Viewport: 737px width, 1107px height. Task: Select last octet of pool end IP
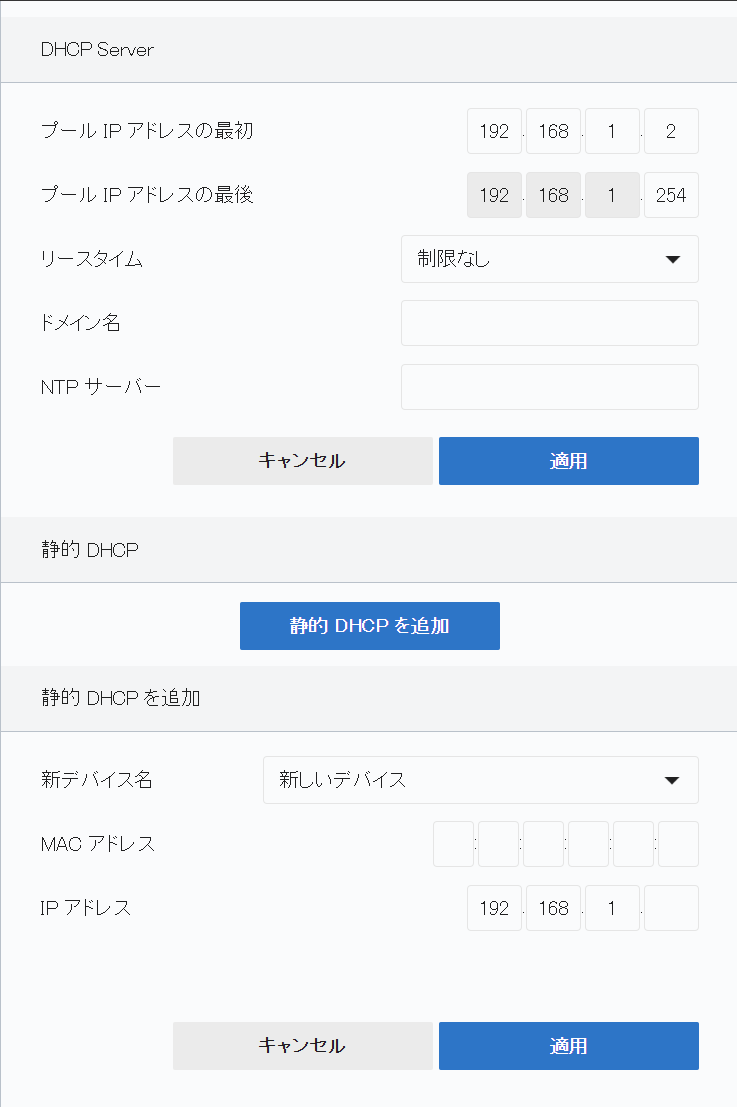pos(671,196)
